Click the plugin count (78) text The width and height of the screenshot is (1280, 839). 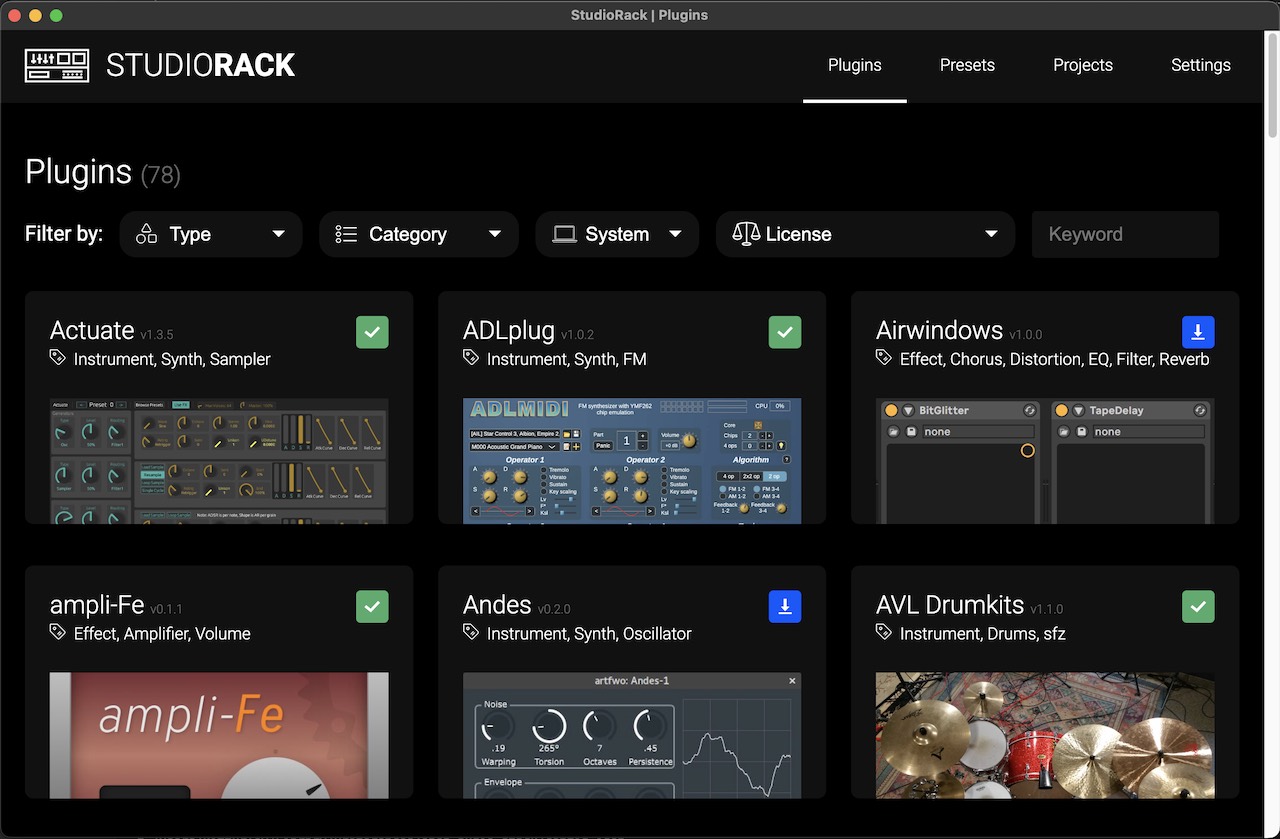pyautogui.click(x=160, y=176)
